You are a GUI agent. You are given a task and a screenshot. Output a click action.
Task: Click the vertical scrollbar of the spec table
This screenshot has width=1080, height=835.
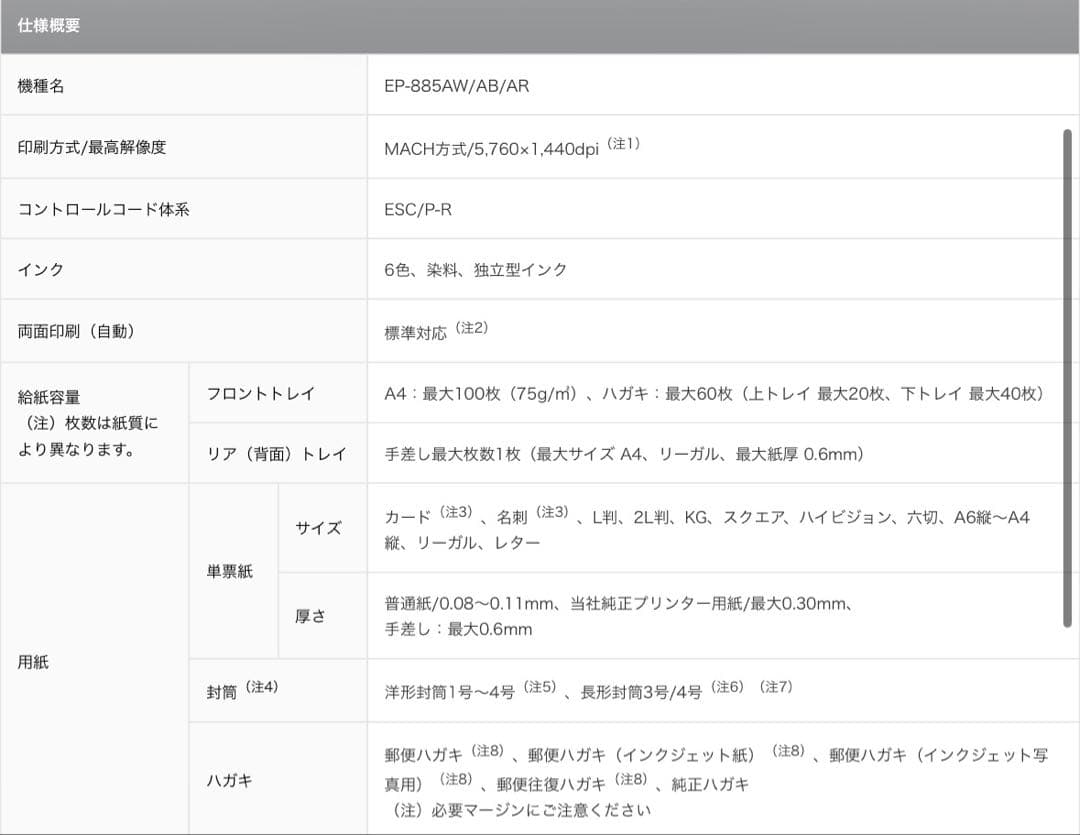[1067, 378]
